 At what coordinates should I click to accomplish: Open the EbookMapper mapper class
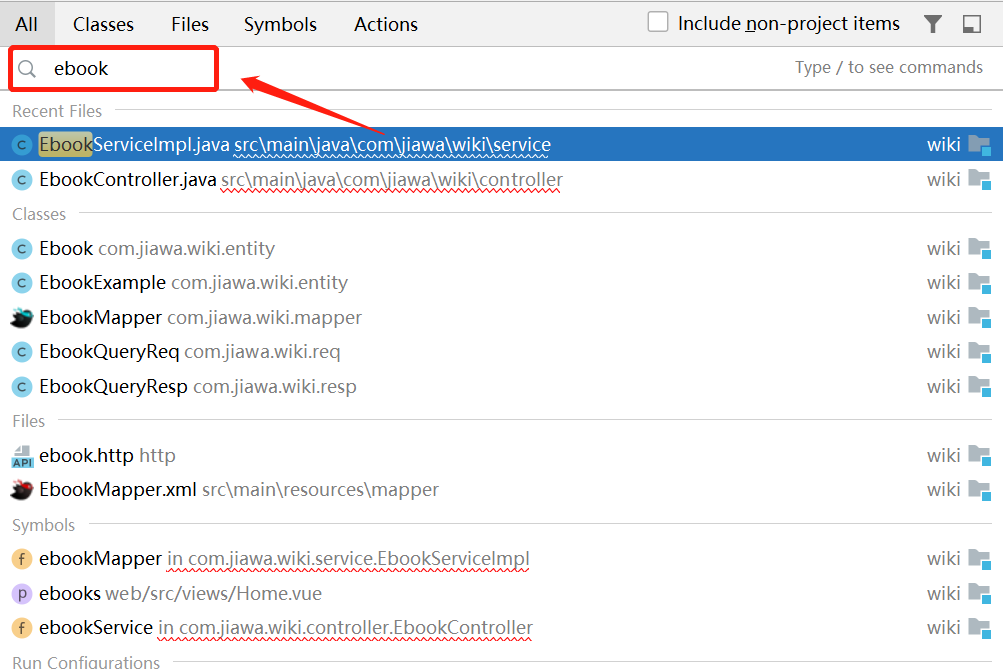click(x=502, y=317)
